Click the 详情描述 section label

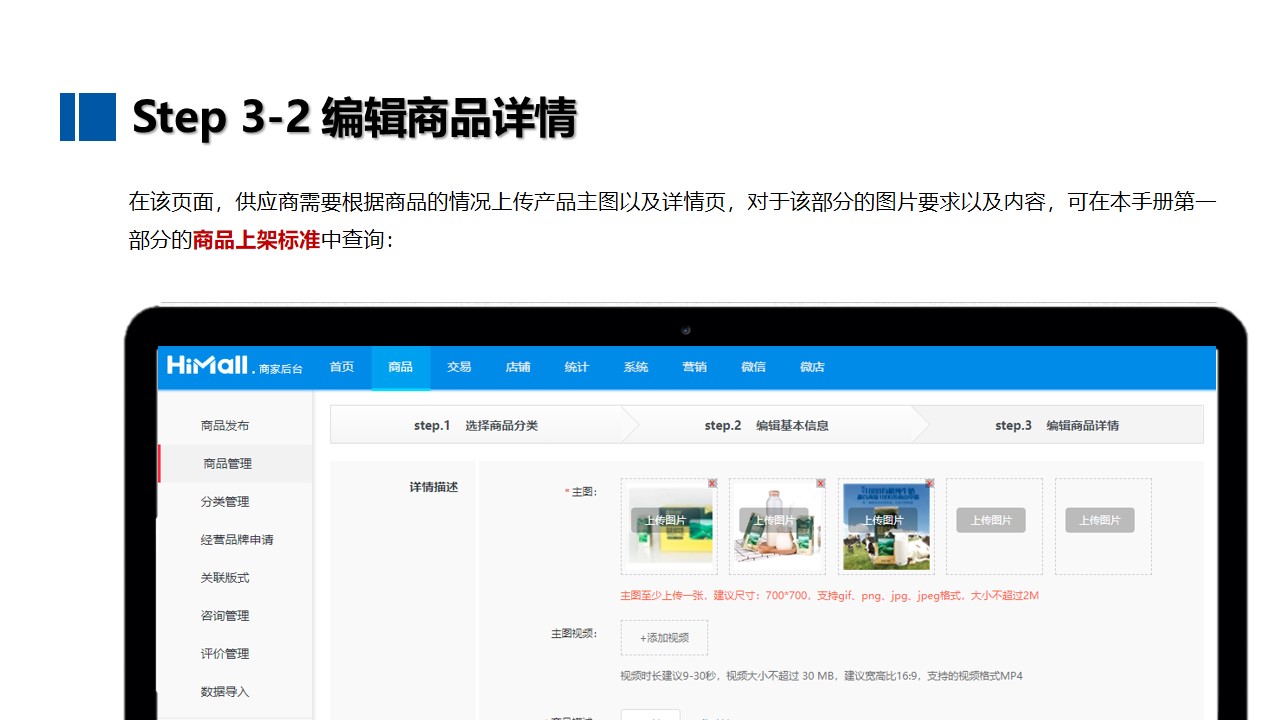click(x=433, y=487)
